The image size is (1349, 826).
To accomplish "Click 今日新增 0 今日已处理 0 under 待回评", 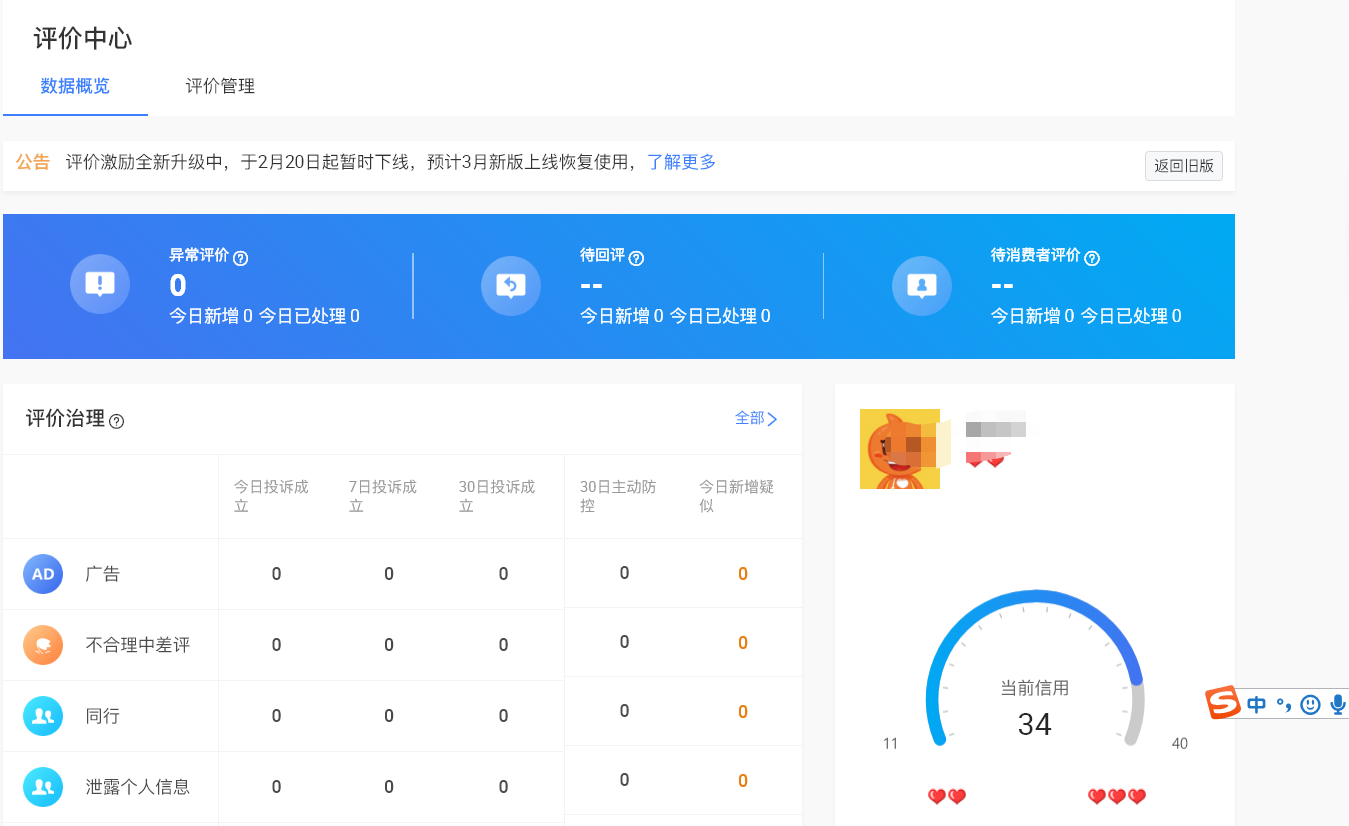I will click(x=675, y=316).
